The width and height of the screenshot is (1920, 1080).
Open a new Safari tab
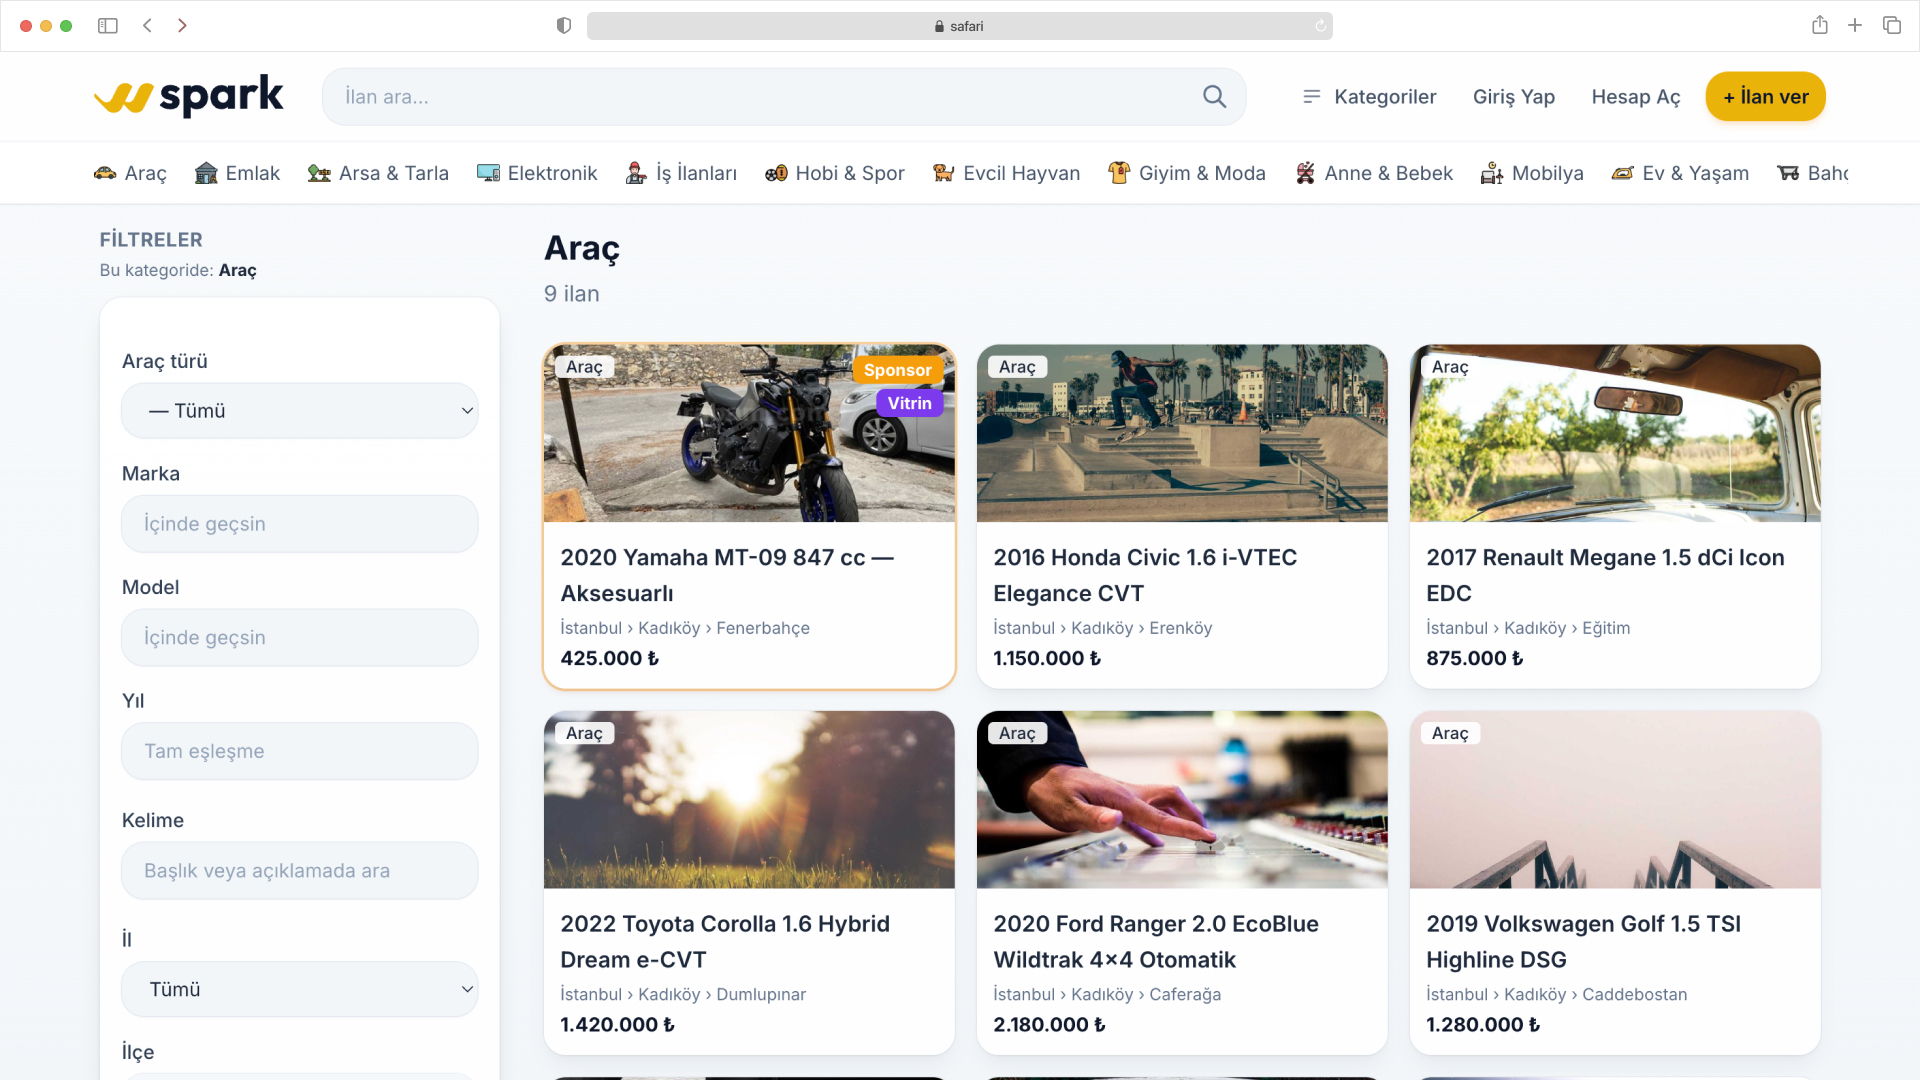(x=1855, y=26)
